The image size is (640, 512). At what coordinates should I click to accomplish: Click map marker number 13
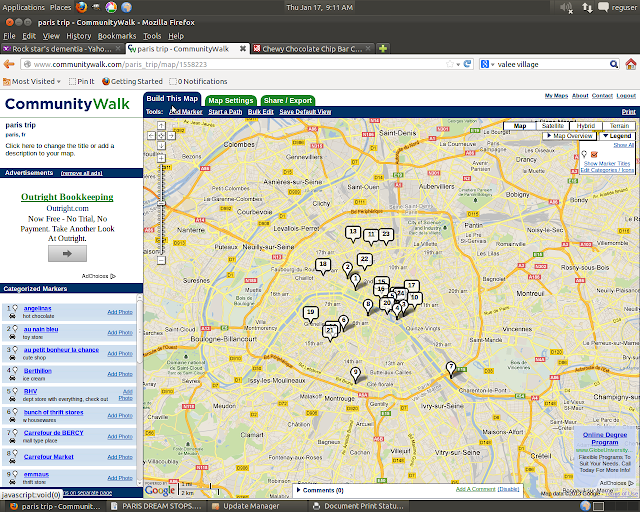pos(353,233)
